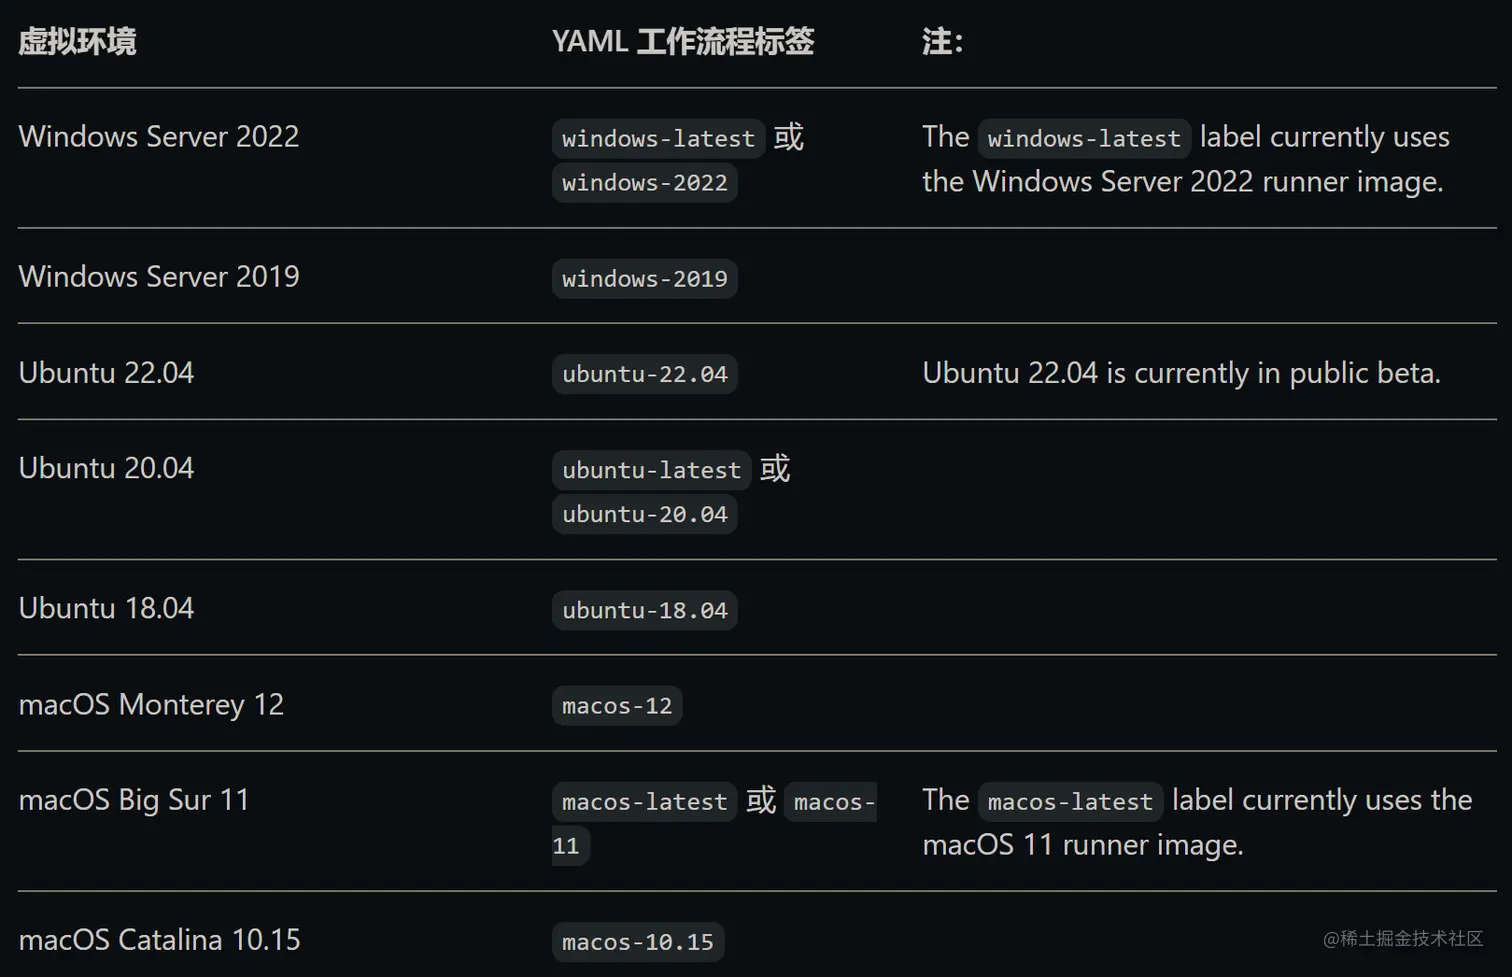
Task: Click the Ubuntu 22.04 public beta note
Action: pyautogui.click(x=1181, y=373)
